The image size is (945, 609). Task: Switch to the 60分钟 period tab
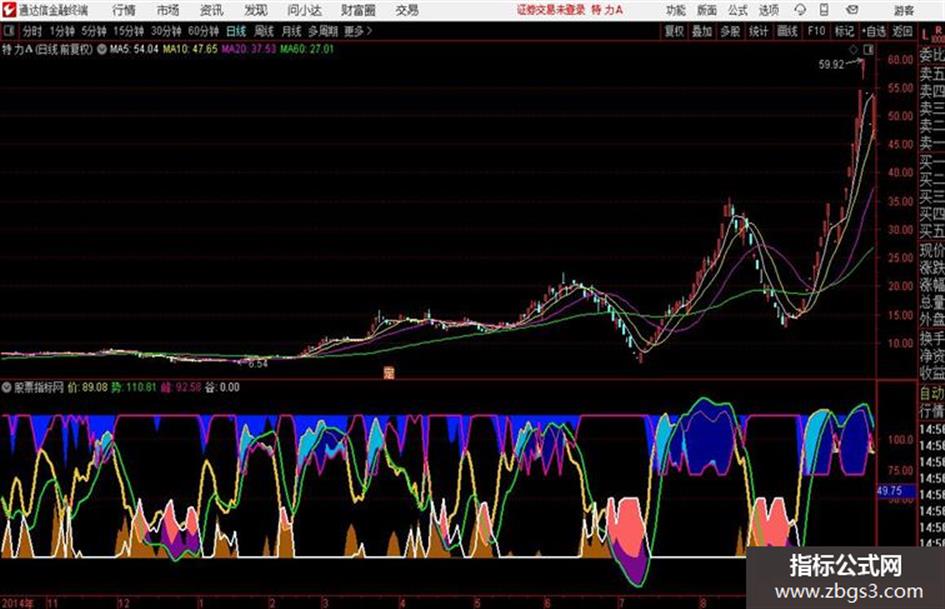[x=203, y=31]
